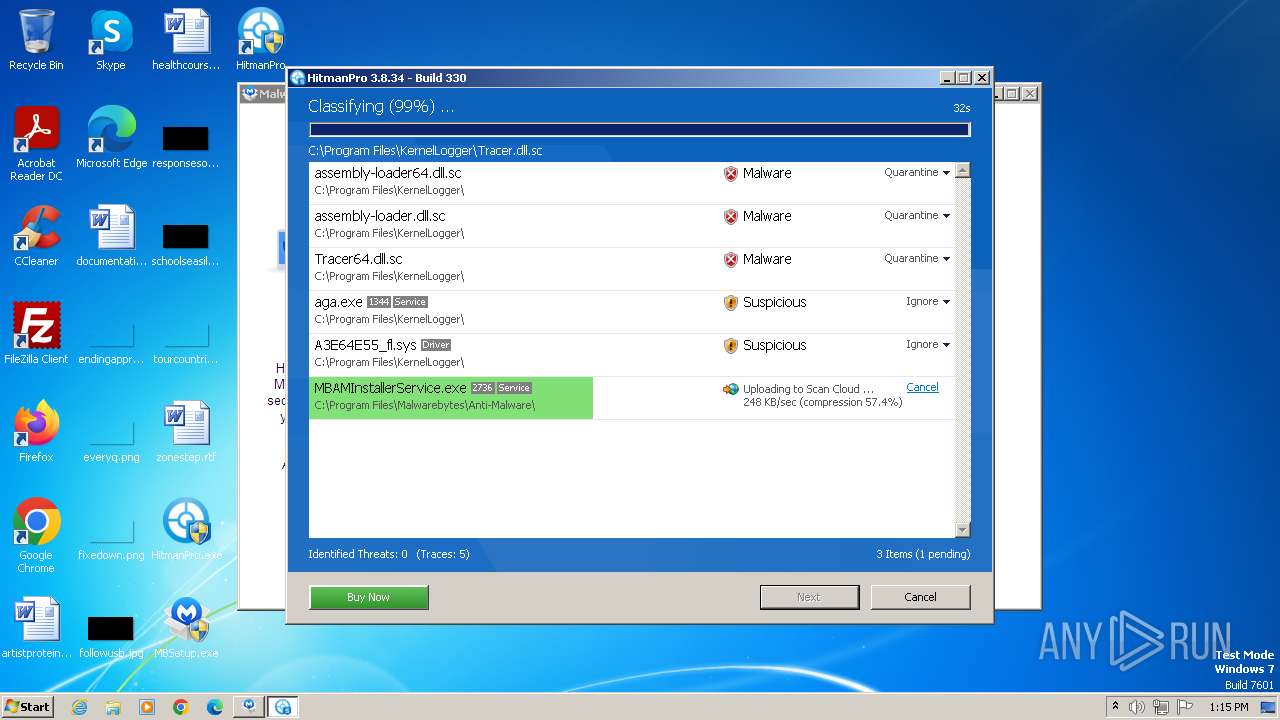Open zonestep.rtf document icon

[186, 432]
